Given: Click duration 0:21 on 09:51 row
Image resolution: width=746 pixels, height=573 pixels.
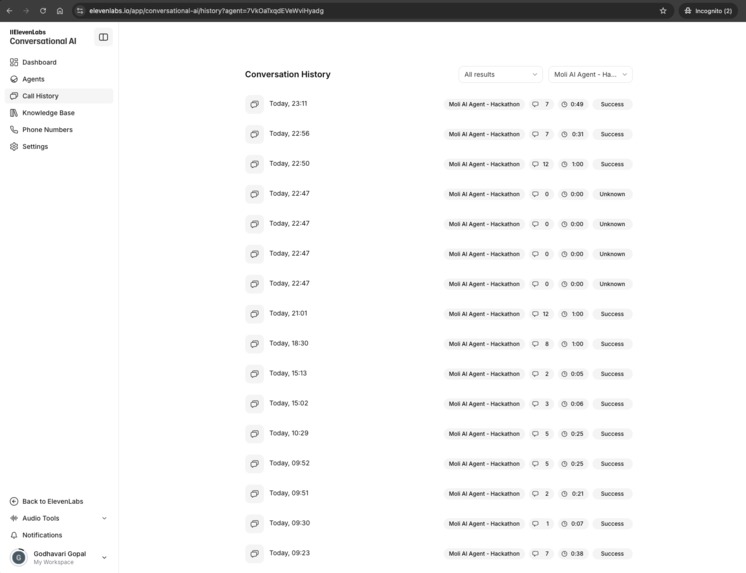Looking at the screenshot, I should pyautogui.click(x=573, y=494).
